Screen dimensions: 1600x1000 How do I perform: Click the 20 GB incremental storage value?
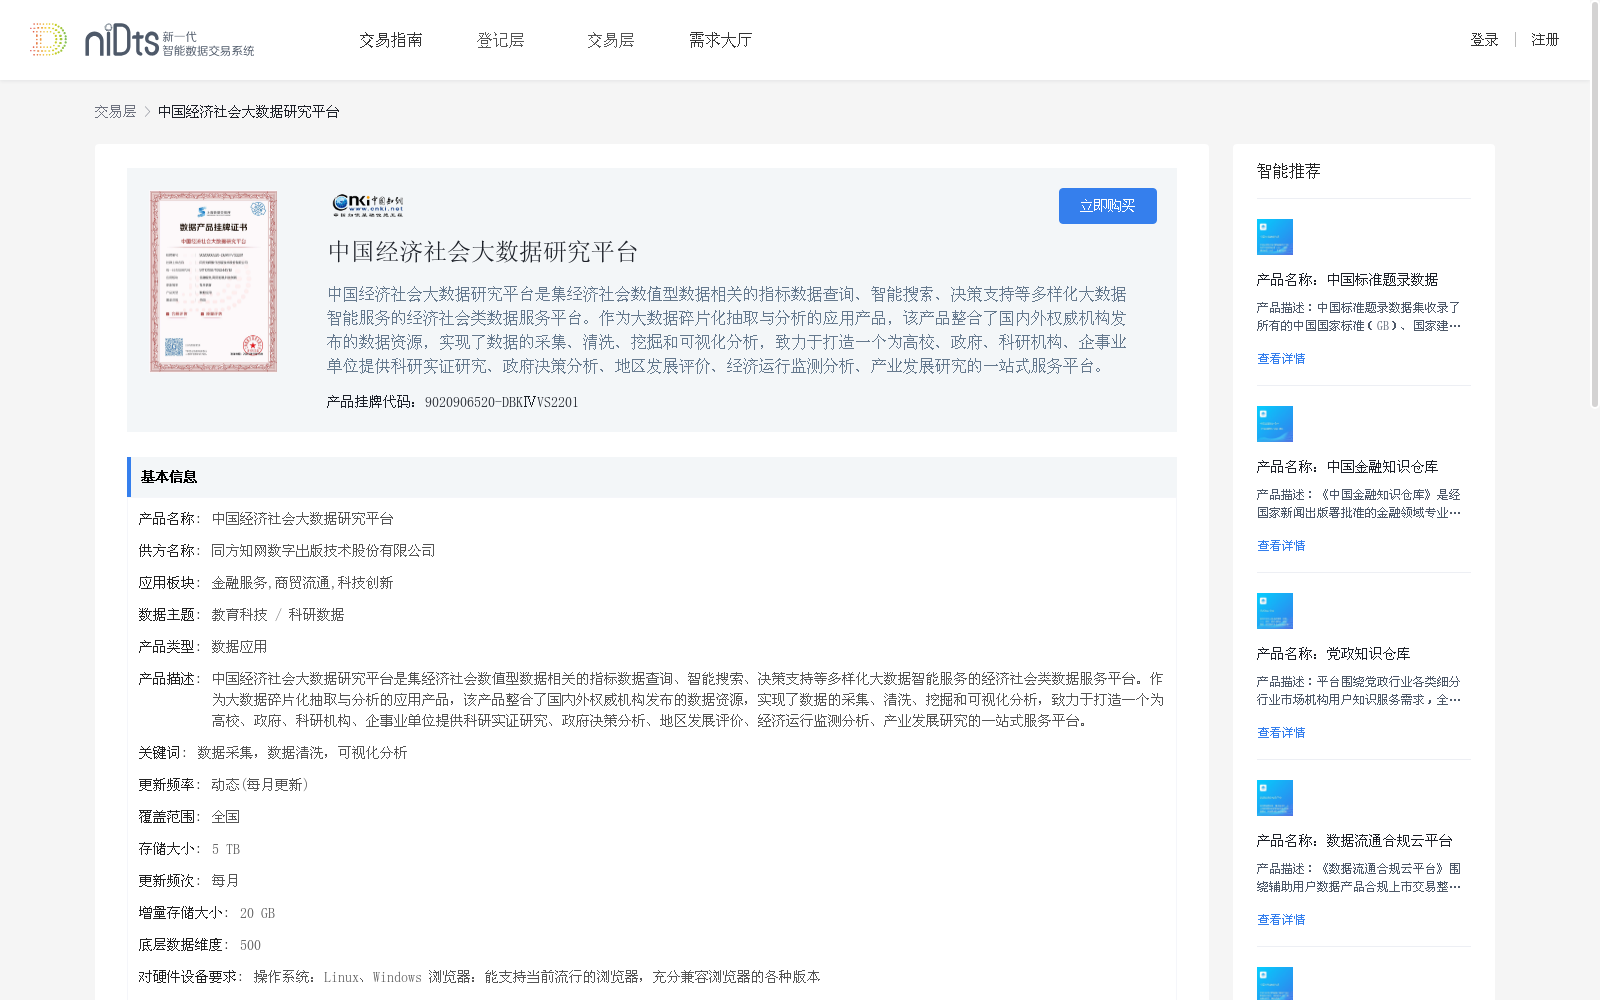coord(257,913)
